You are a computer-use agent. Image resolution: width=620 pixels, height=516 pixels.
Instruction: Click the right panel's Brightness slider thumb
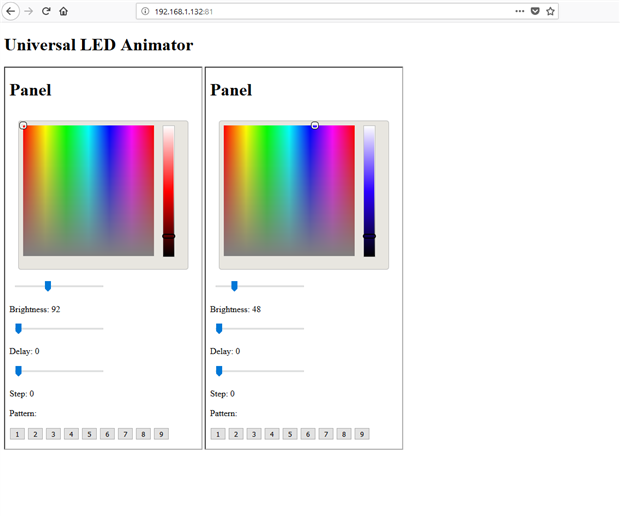[x=234, y=286]
